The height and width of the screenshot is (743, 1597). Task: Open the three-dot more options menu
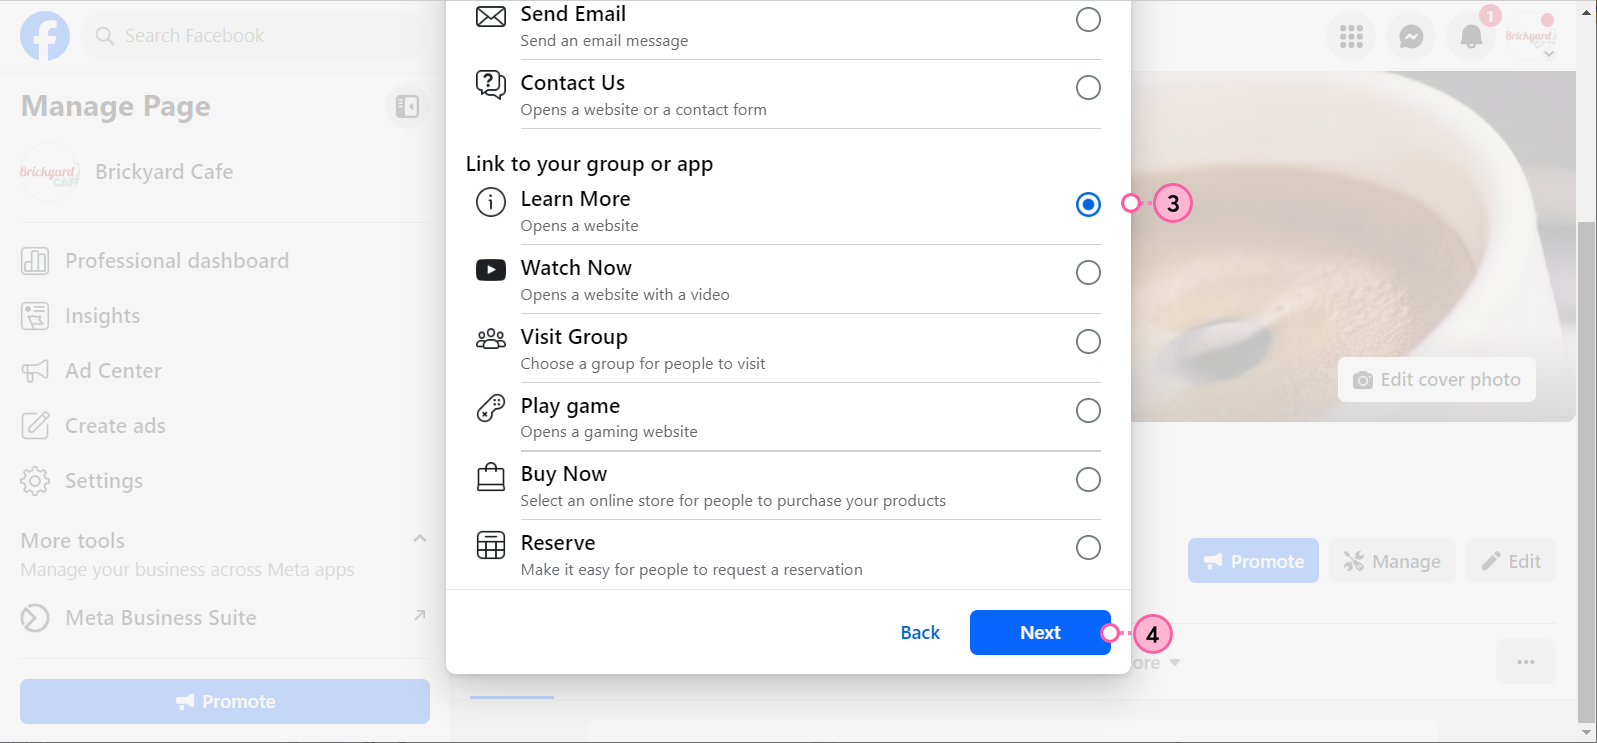(x=1526, y=662)
